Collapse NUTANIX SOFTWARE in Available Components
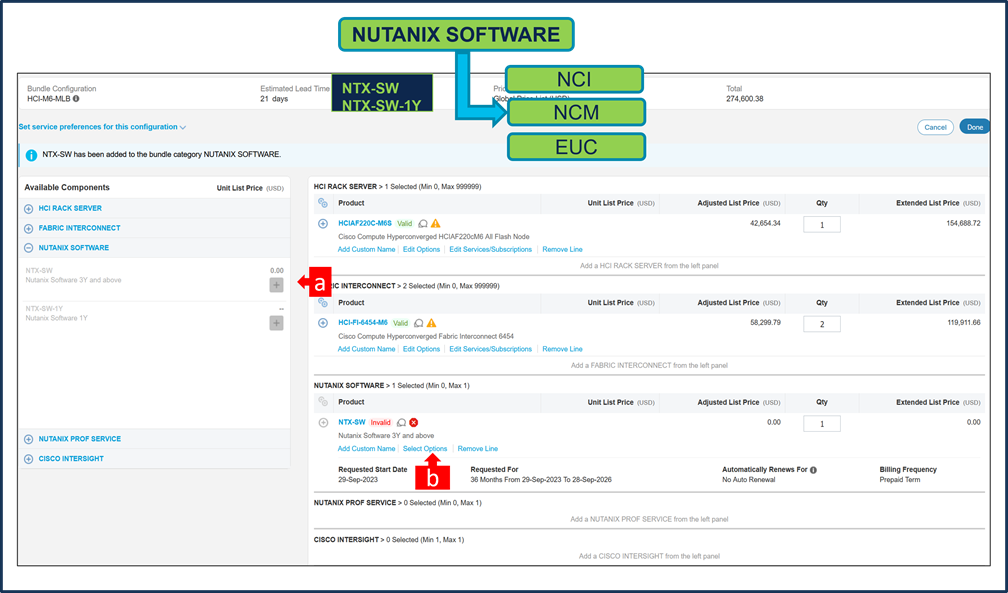 pos(28,248)
